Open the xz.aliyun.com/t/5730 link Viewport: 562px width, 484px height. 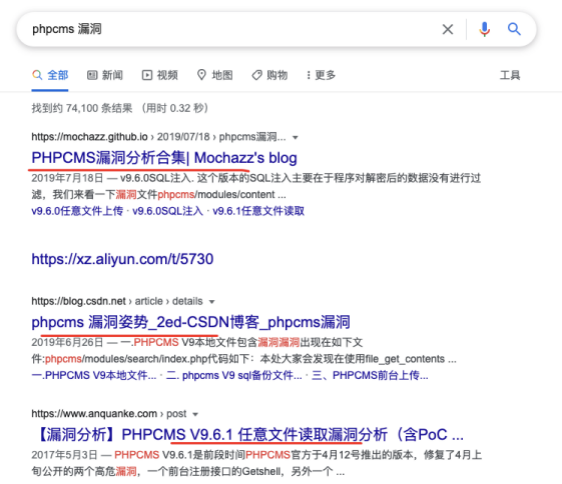123,259
